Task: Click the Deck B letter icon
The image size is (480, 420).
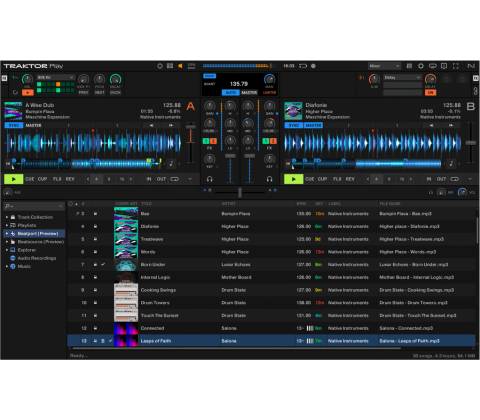Action: pyautogui.click(x=471, y=107)
